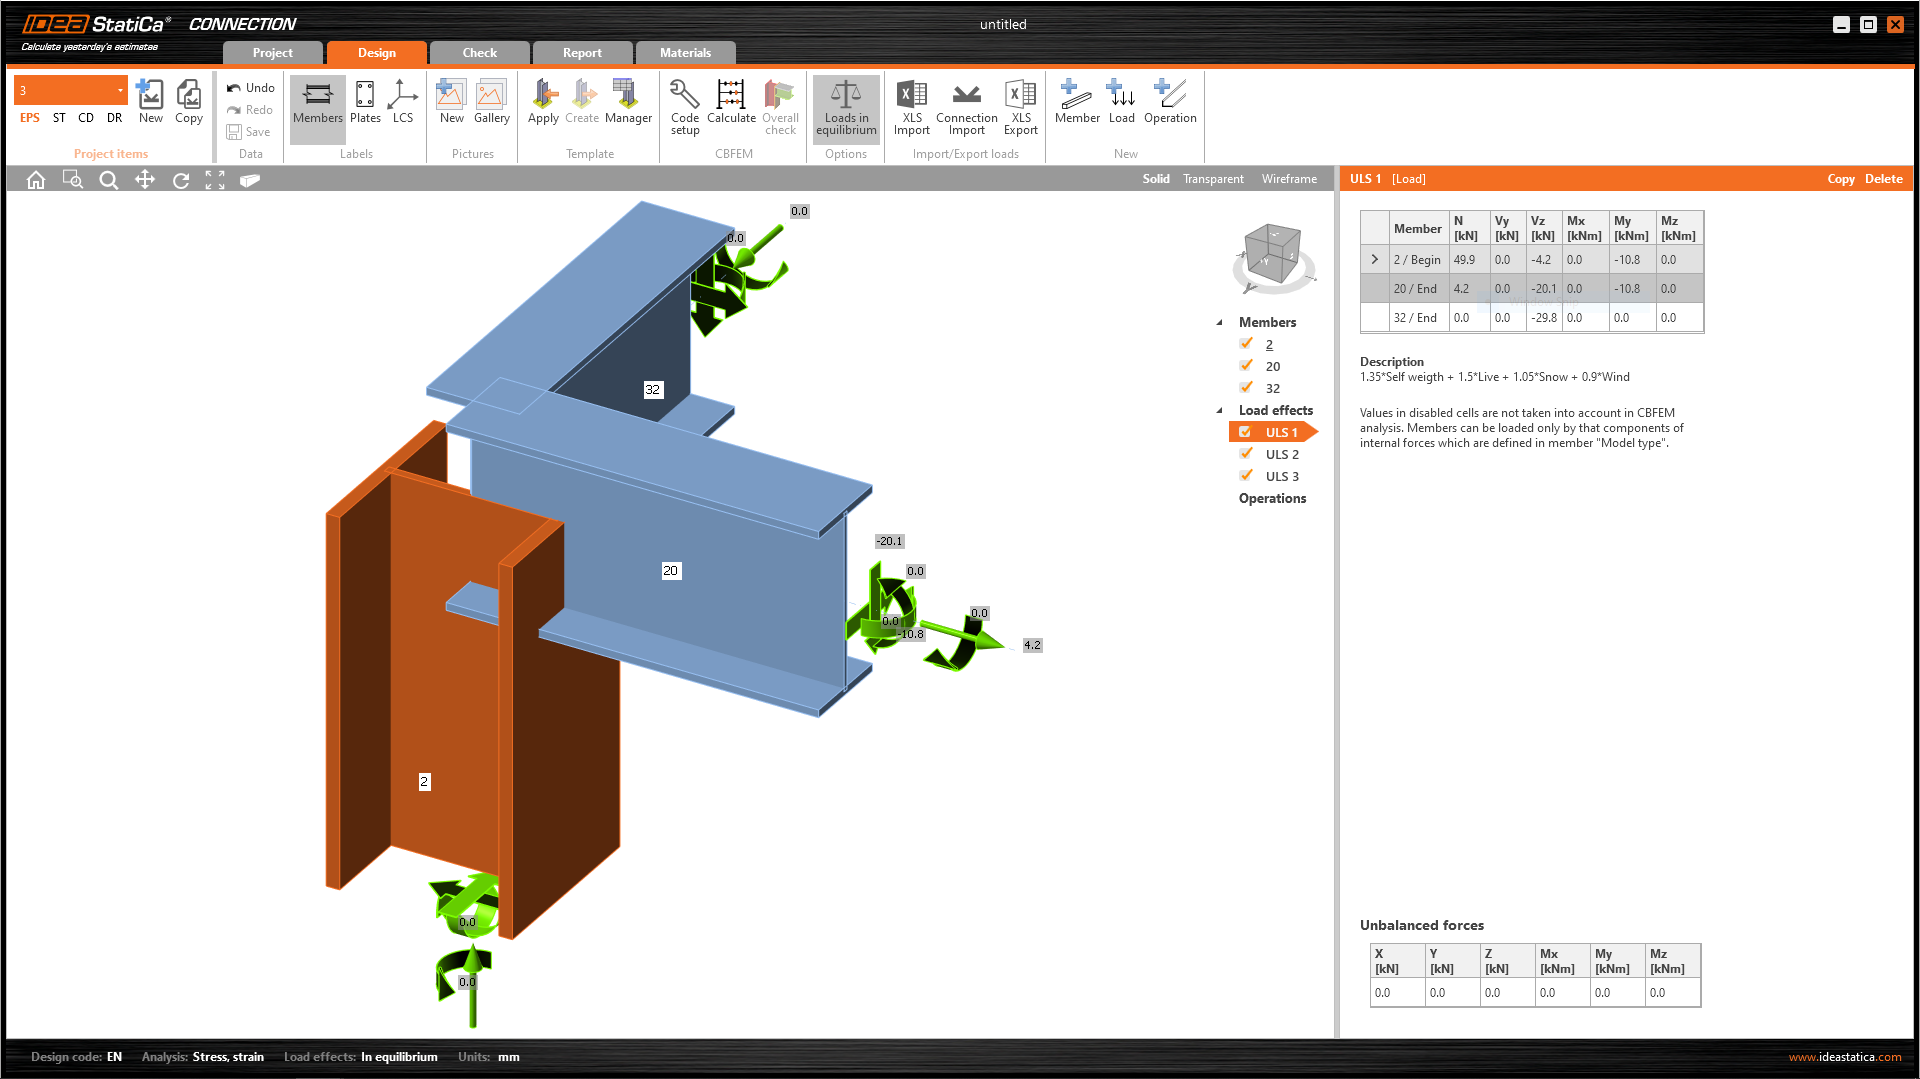Uncheck member 20 in the Members list
The height and width of the screenshot is (1079, 1920).
click(x=1246, y=365)
